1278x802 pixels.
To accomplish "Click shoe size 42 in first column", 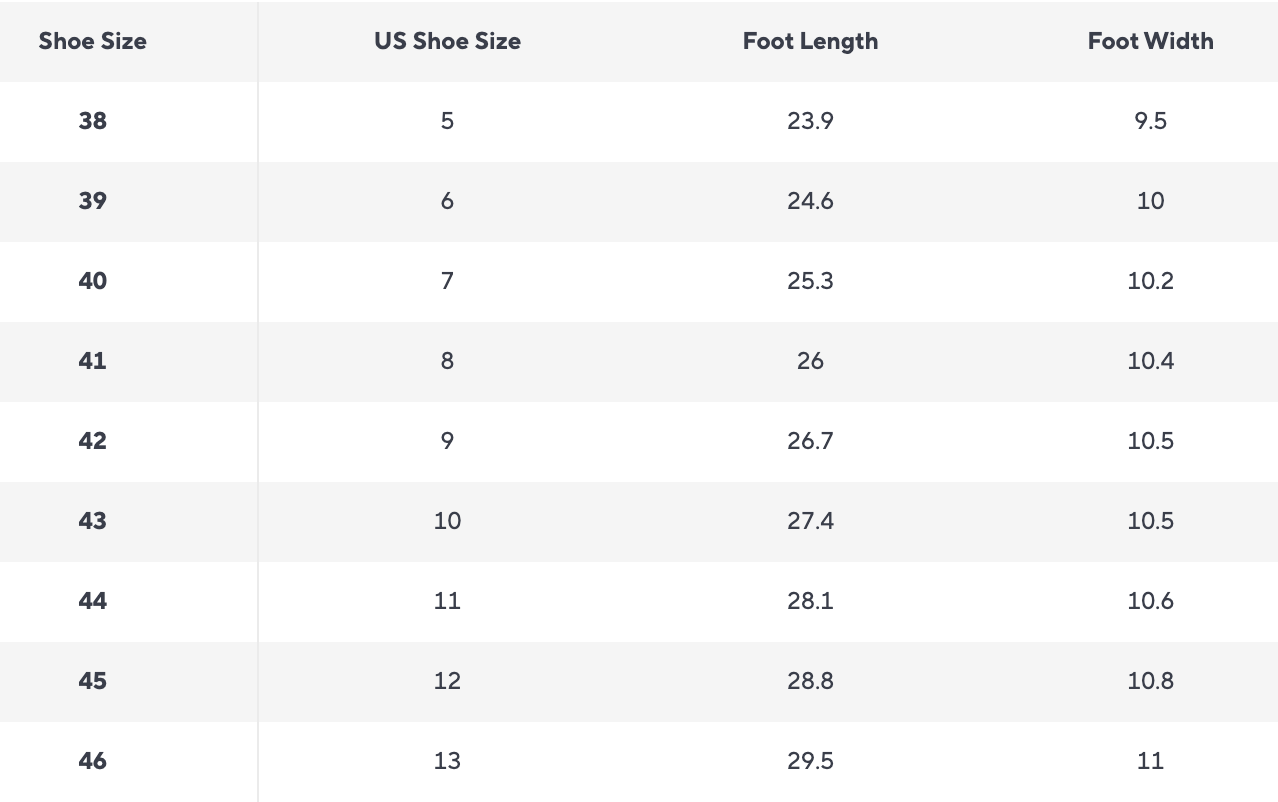I will 92,441.
